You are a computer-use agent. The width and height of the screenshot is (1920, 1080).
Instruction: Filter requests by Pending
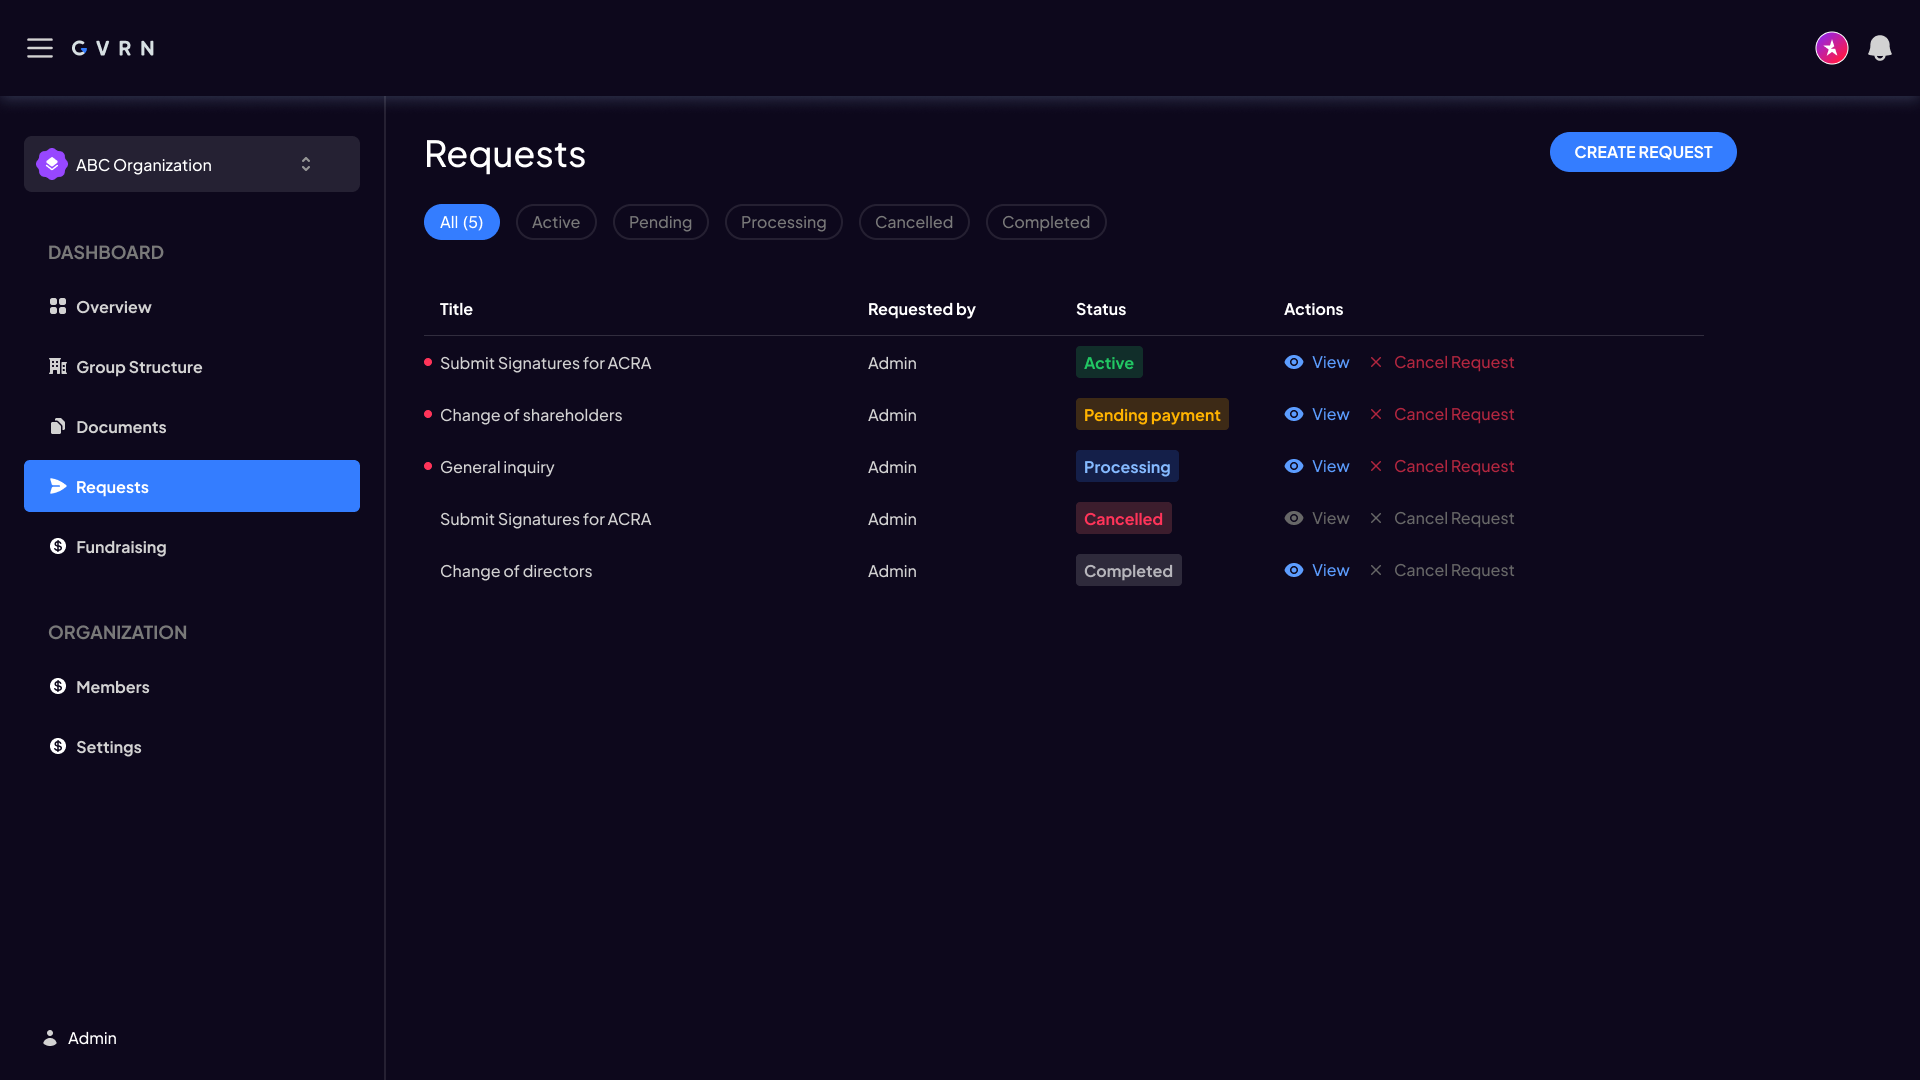click(x=660, y=222)
